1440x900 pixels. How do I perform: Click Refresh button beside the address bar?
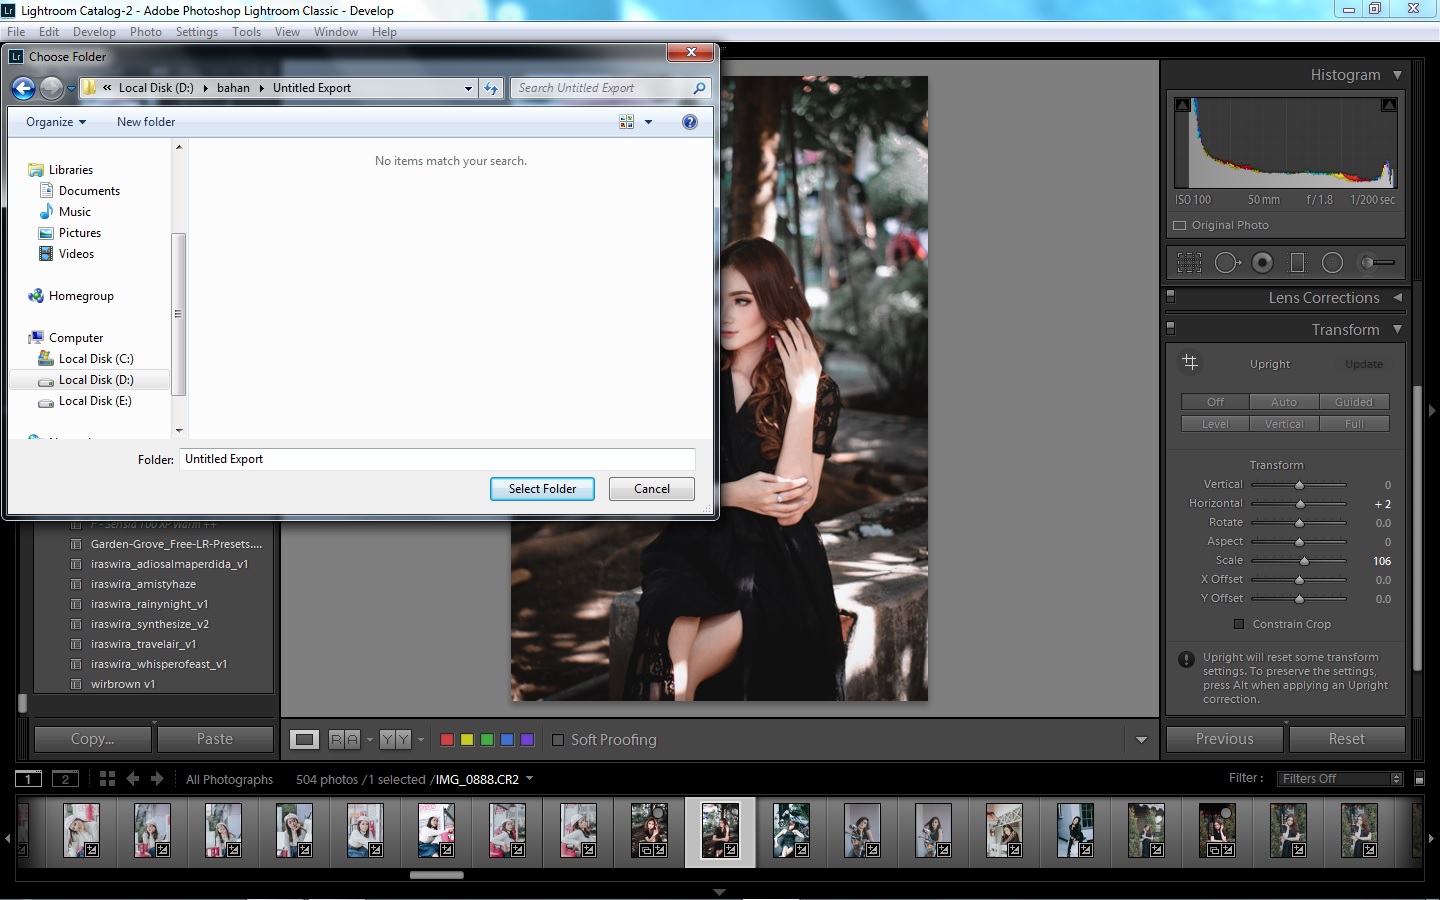coord(491,88)
